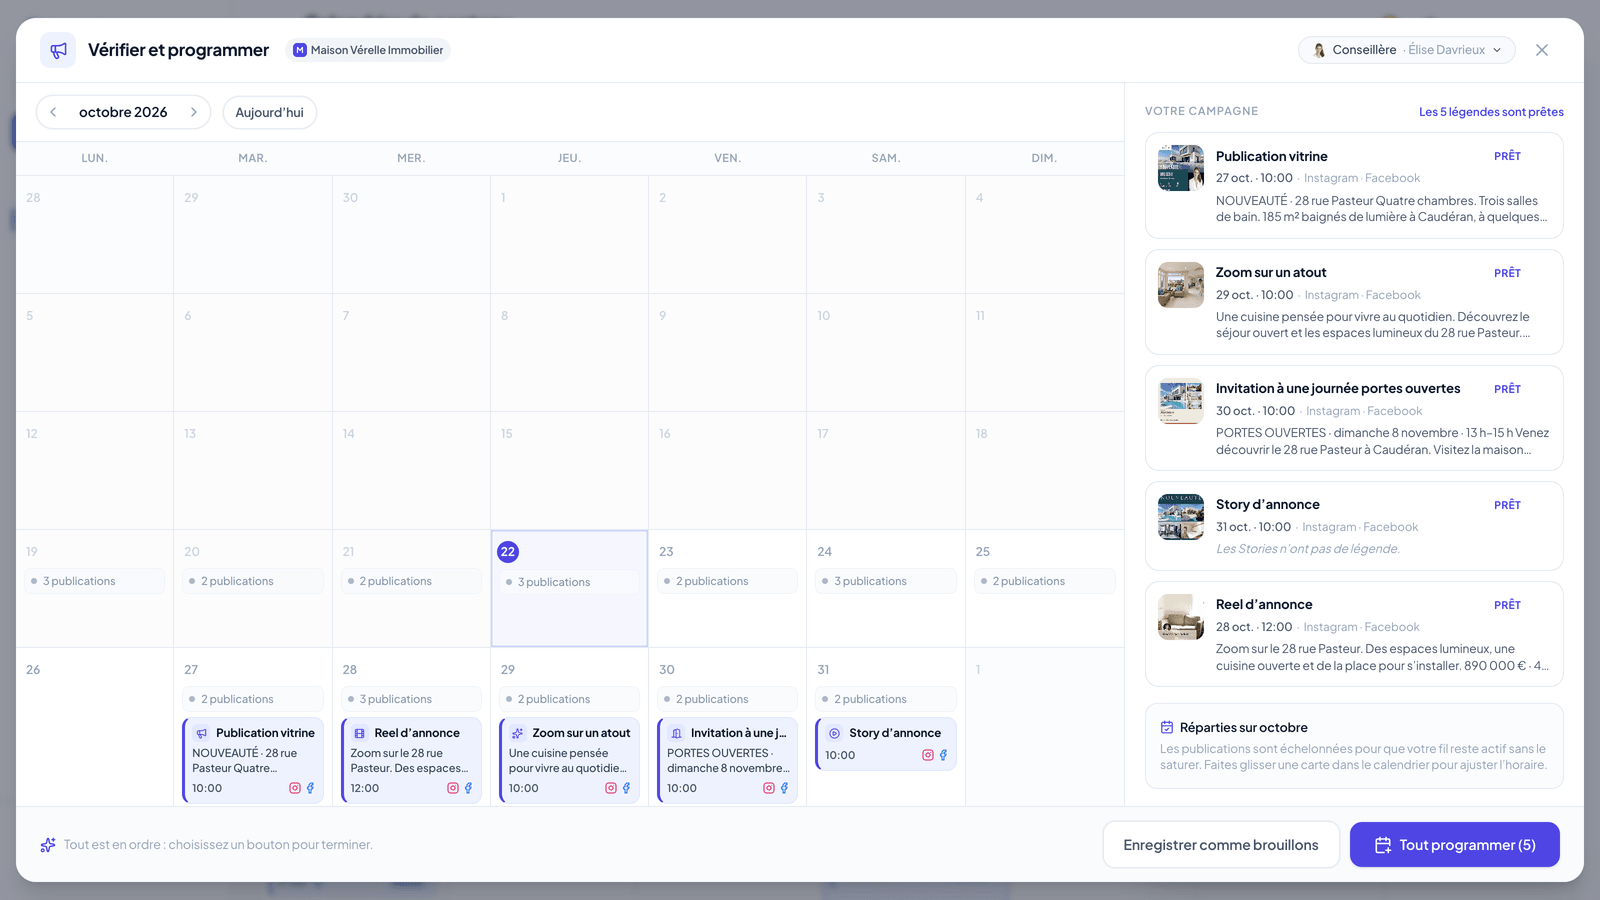This screenshot has width=1600, height=900.
Task: Click PRÊT status on Reel d'annonce
Action: pos(1507,605)
